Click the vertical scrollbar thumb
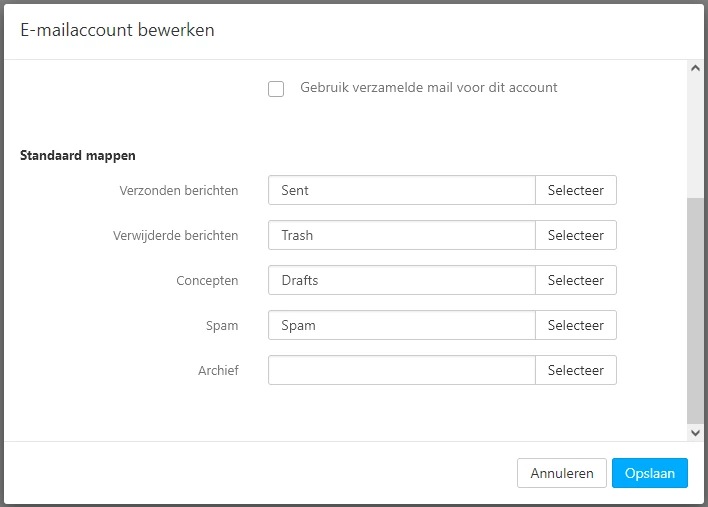This screenshot has height=507, width=708. click(x=696, y=310)
